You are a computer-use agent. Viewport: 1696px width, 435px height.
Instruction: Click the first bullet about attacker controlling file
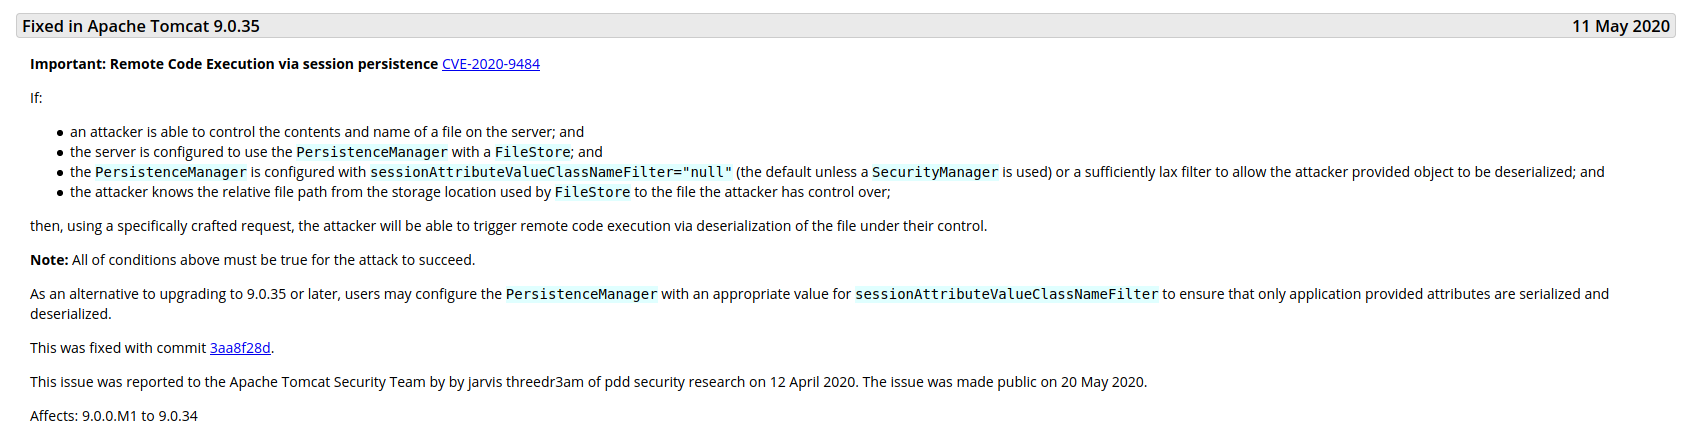[326, 132]
